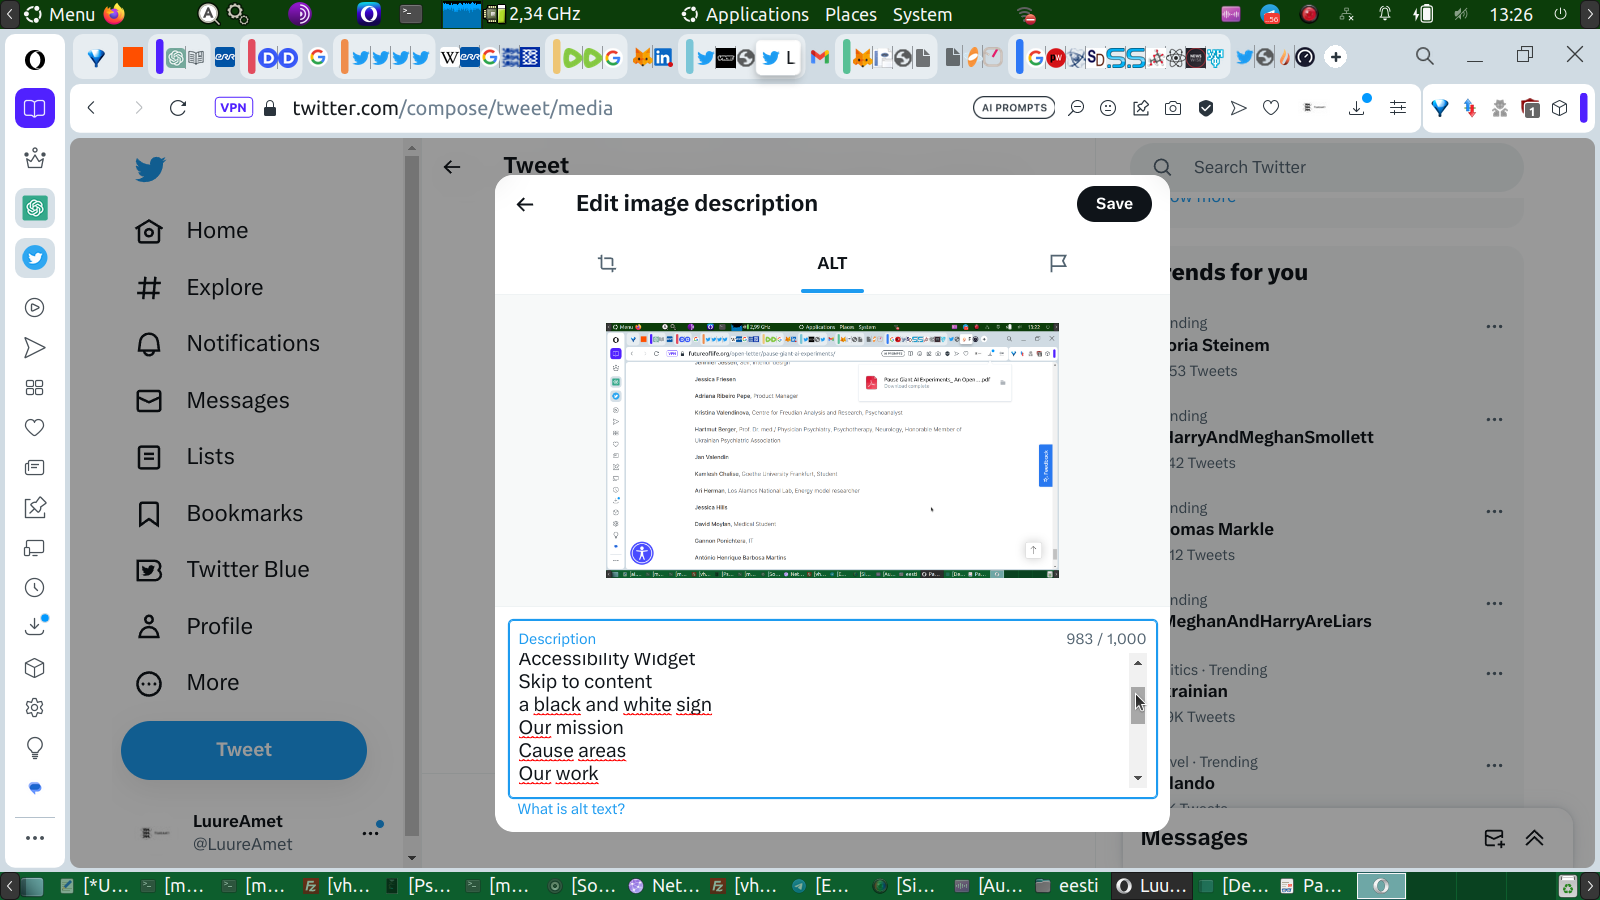Save the image description
Screen dimensions: 1600x900
point(1114,204)
